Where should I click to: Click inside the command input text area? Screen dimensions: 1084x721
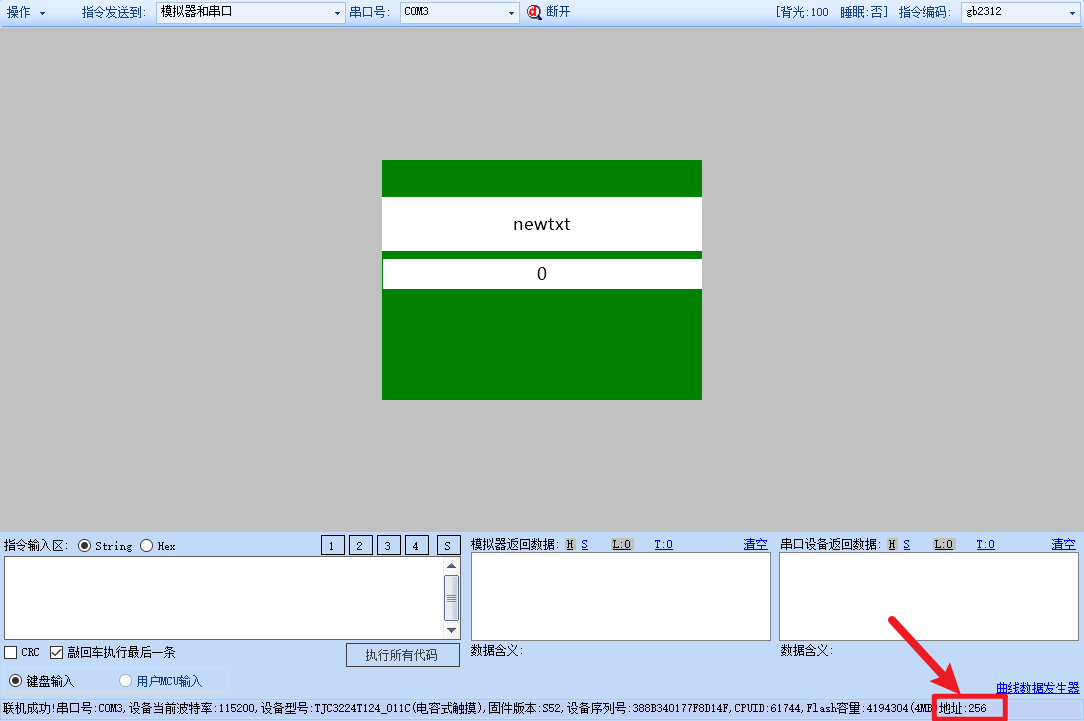point(220,595)
